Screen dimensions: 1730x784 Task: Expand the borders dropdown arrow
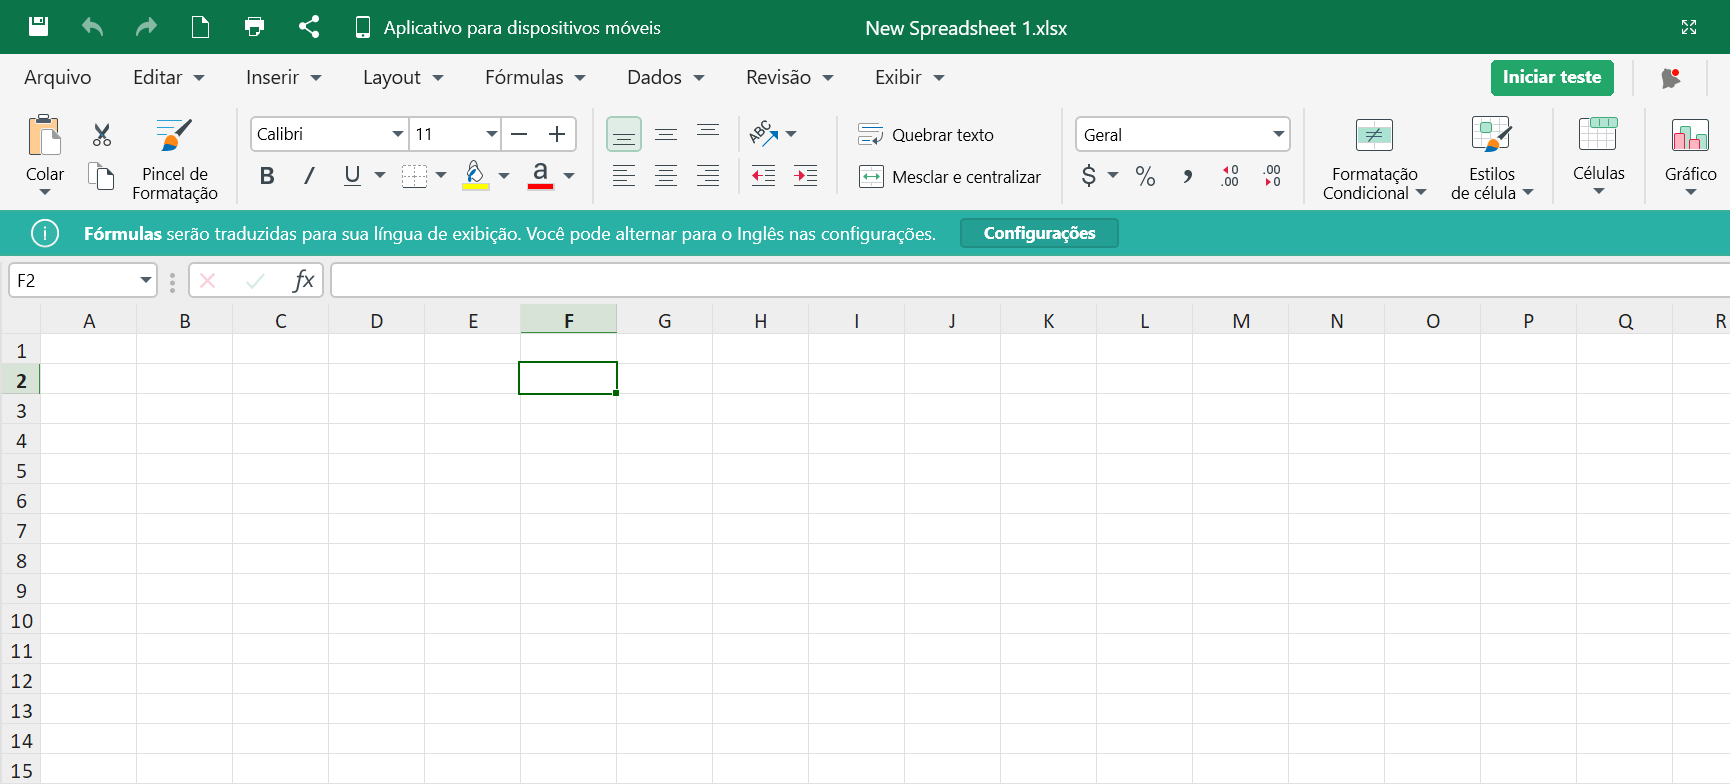click(441, 175)
